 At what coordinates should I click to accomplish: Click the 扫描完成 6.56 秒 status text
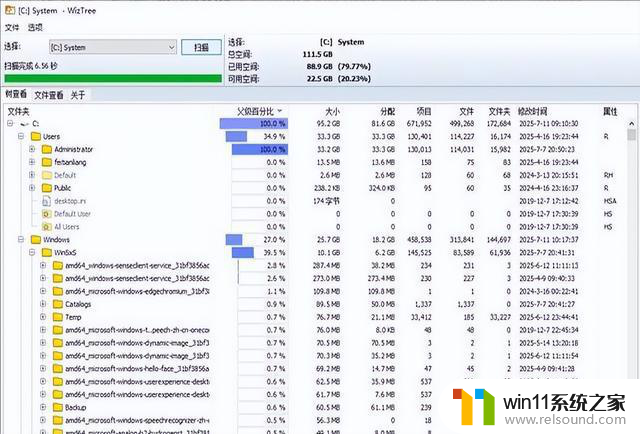coord(31,66)
